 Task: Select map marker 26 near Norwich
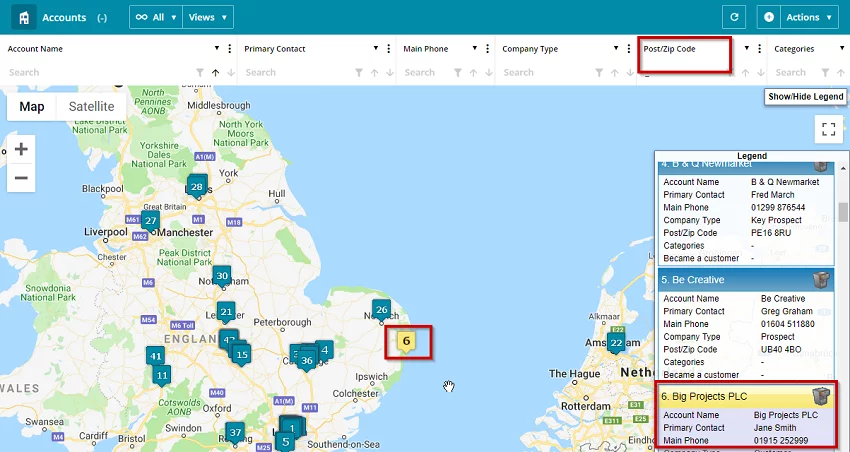[382, 311]
